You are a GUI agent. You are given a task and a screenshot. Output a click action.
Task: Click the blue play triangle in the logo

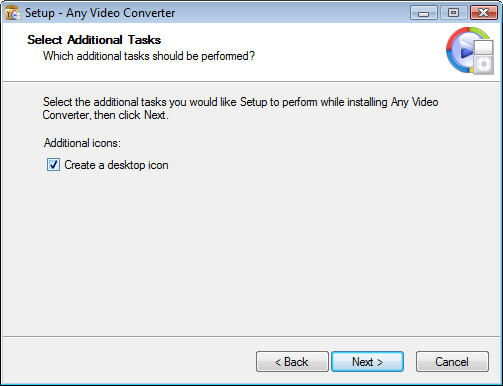point(466,51)
